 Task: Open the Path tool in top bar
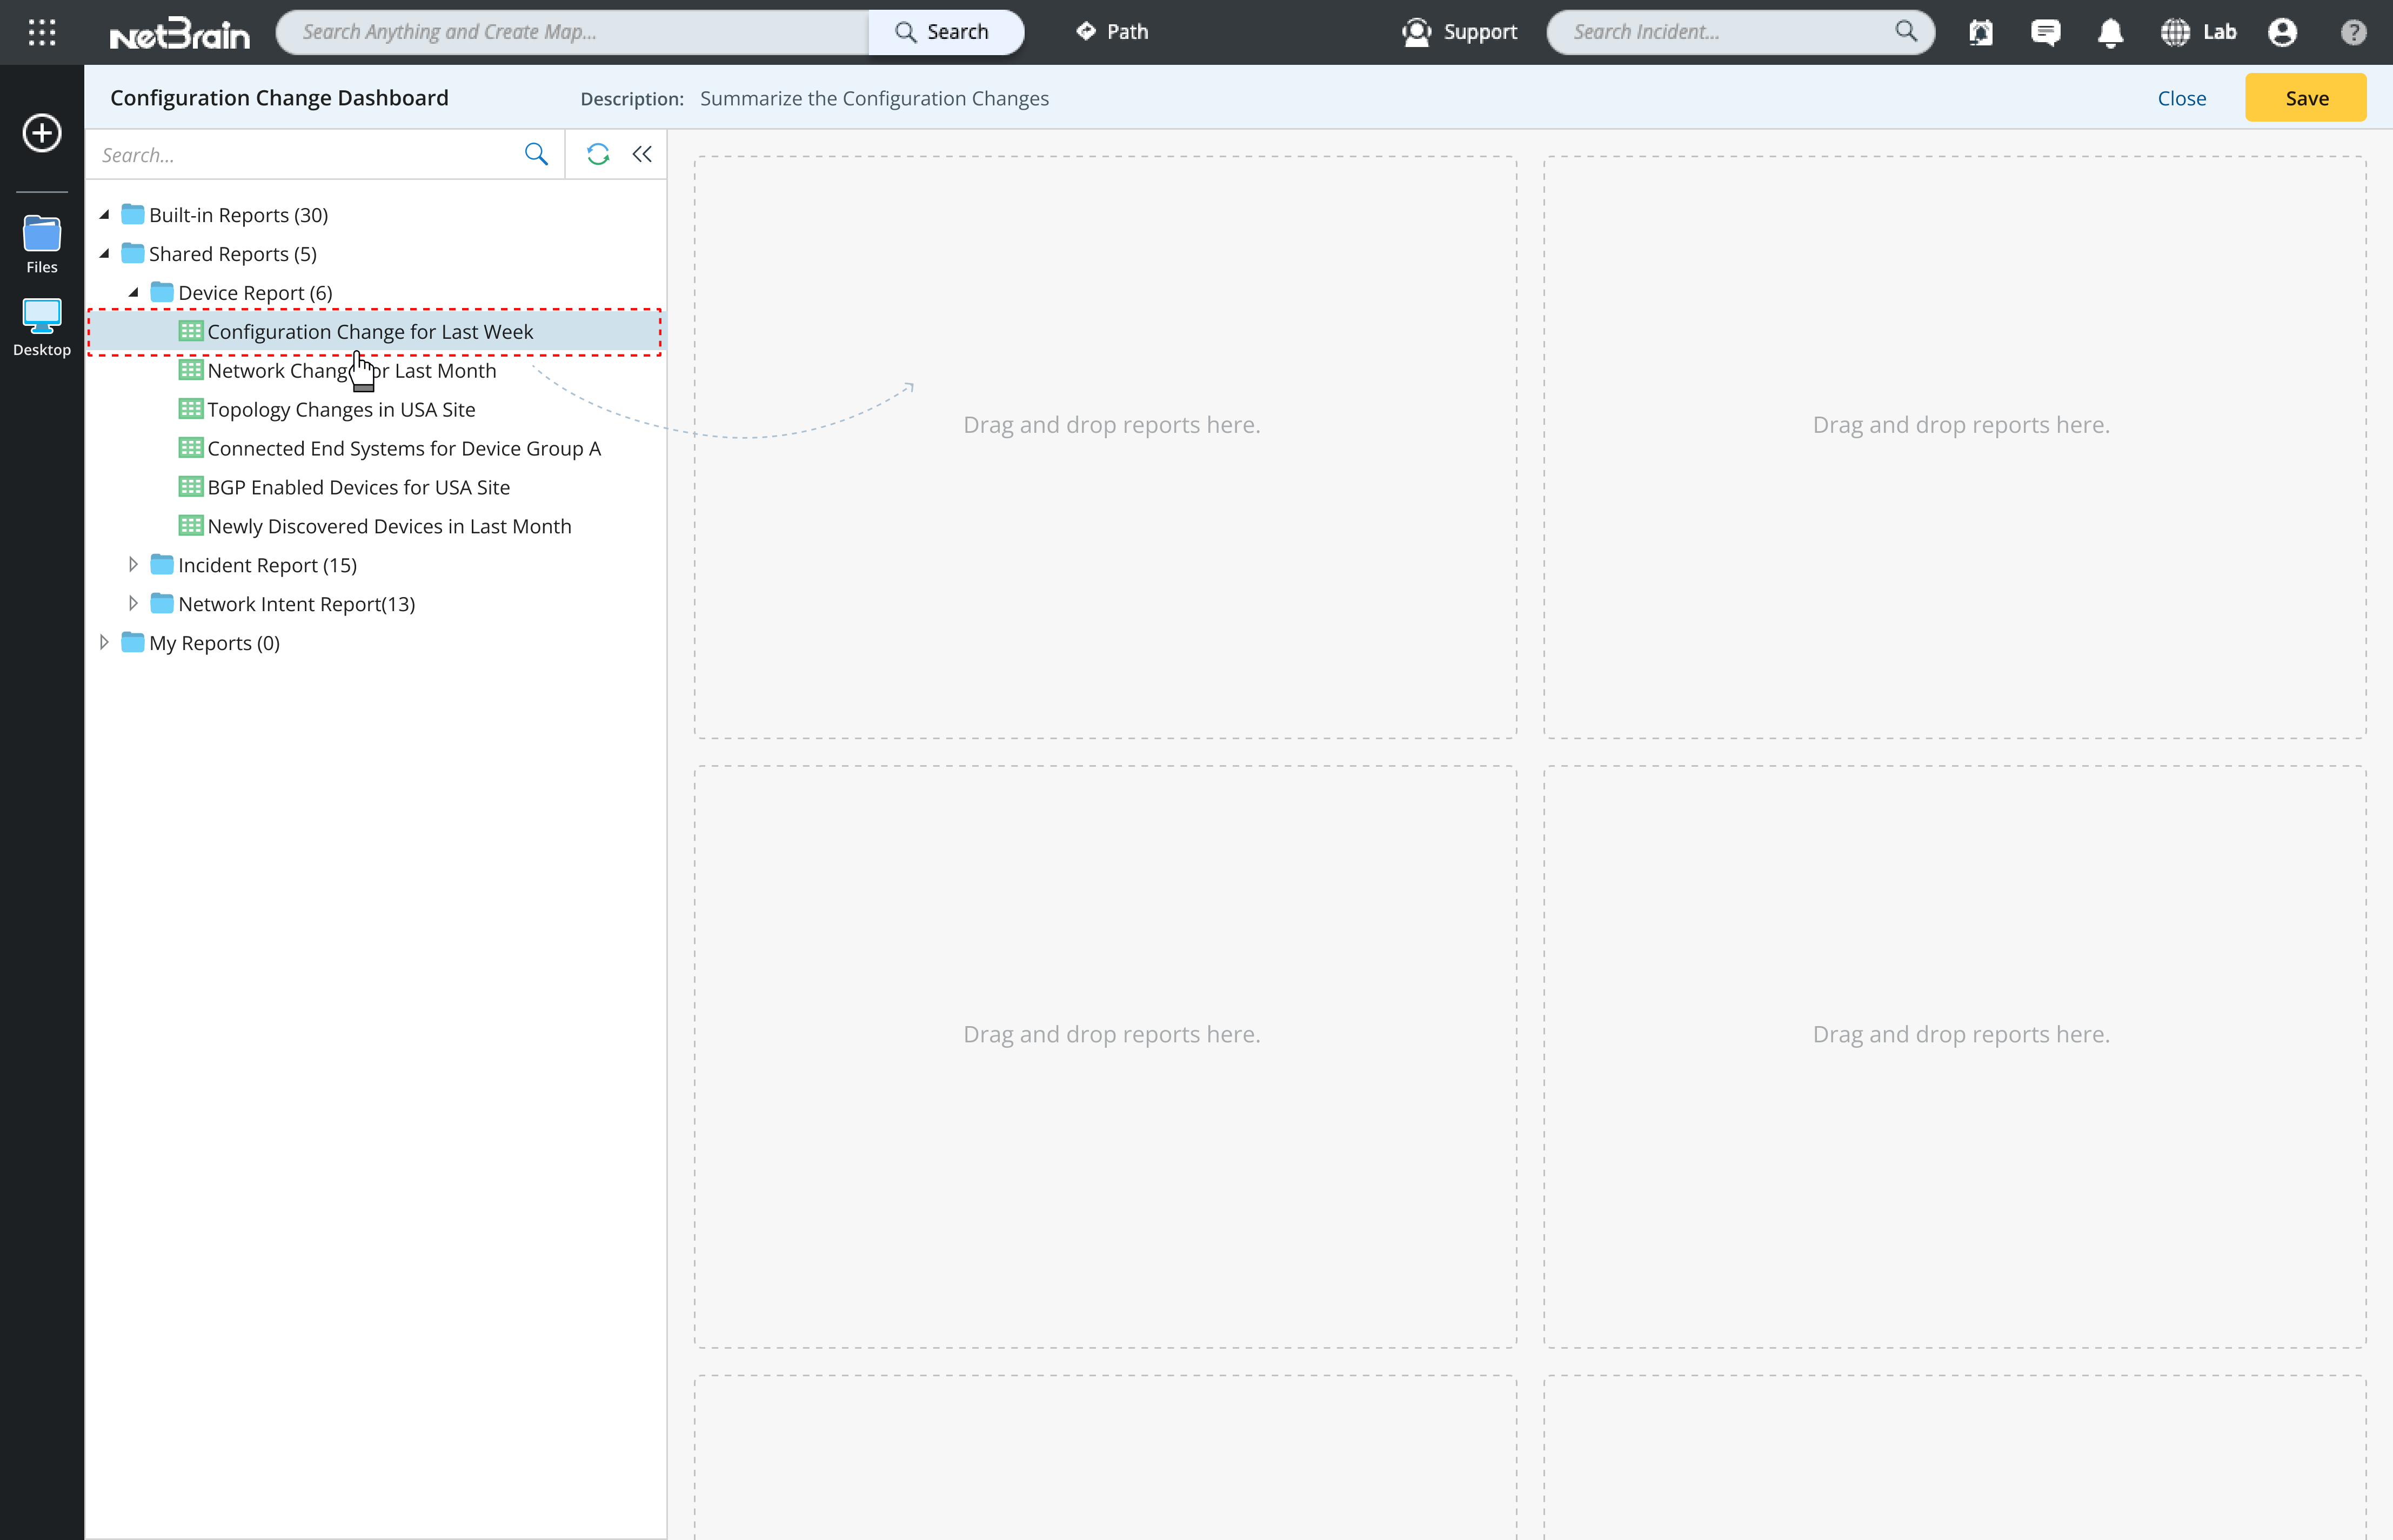pyautogui.click(x=1112, y=32)
